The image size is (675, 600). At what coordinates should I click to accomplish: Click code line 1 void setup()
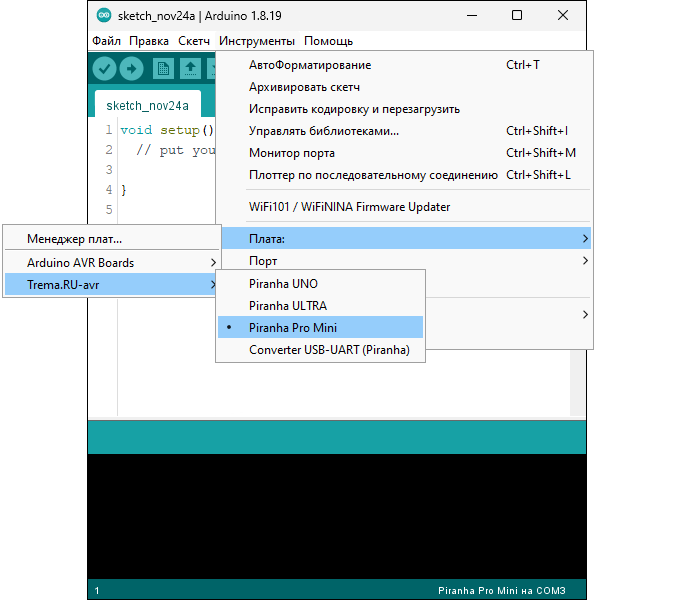pos(167,130)
